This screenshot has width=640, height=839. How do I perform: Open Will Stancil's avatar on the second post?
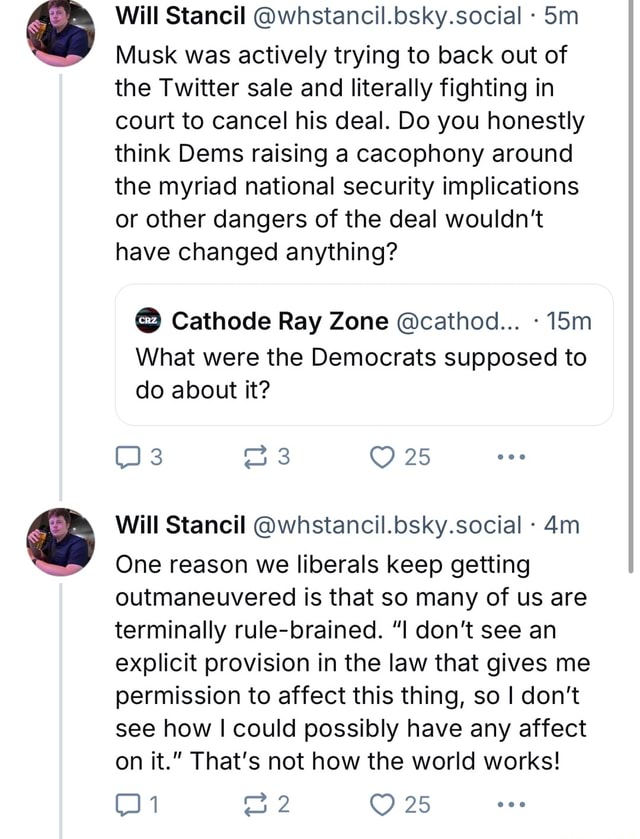(60, 542)
